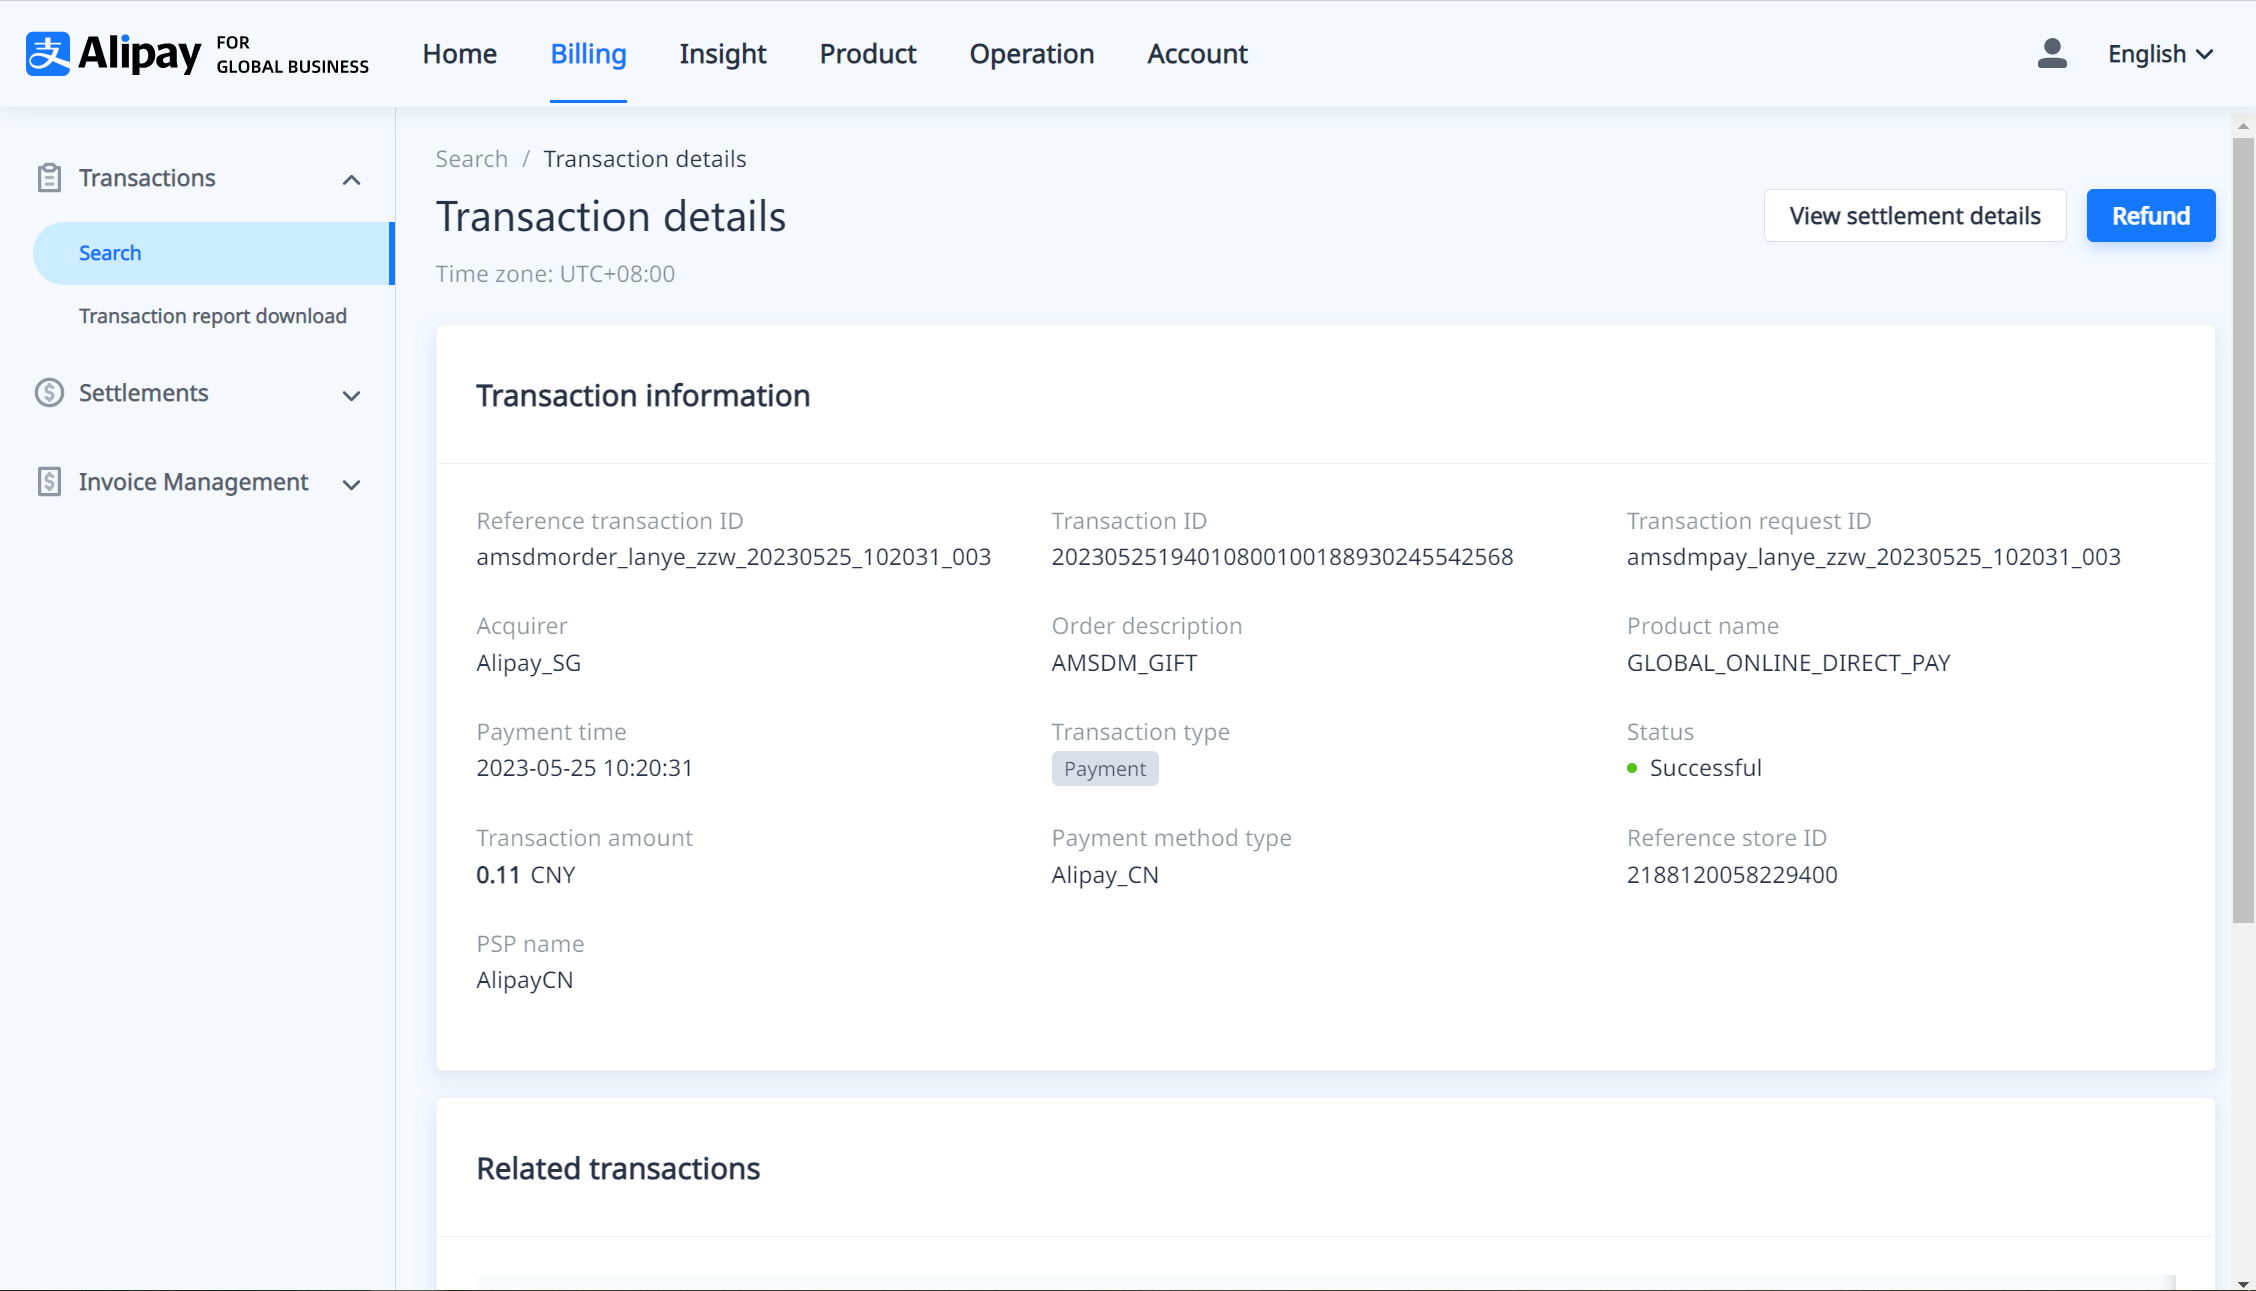The width and height of the screenshot is (2256, 1291).
Task: Click the Payment transaction type tag
Action: pyautogui.click(x=1104, y=769)
